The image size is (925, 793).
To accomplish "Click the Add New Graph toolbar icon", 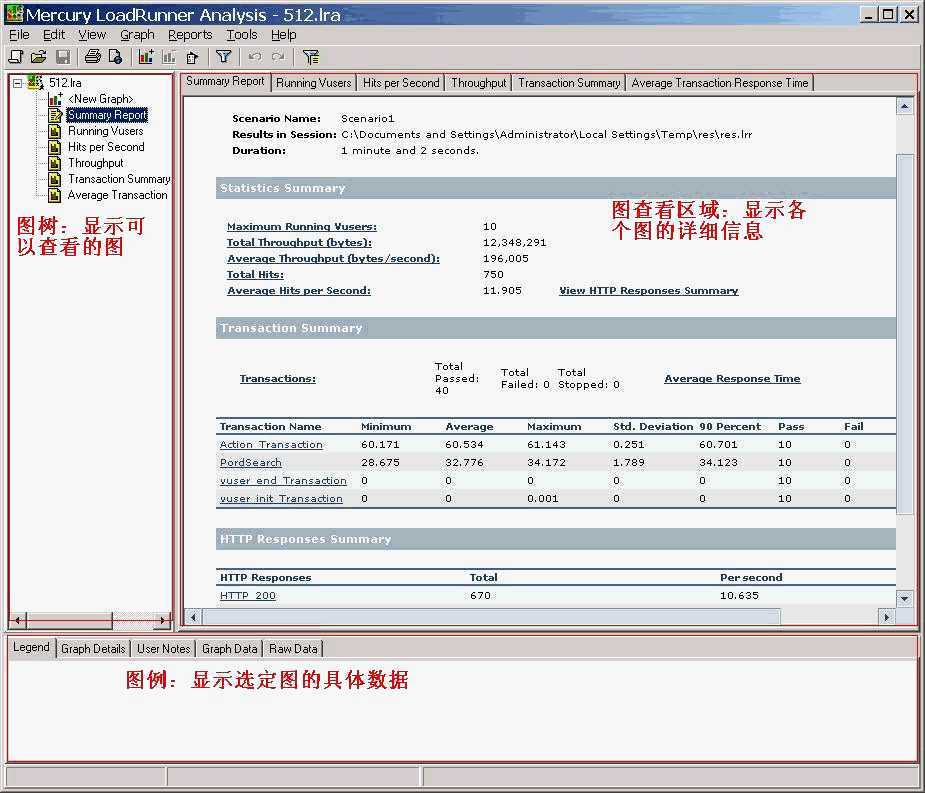I will [146, 57].
